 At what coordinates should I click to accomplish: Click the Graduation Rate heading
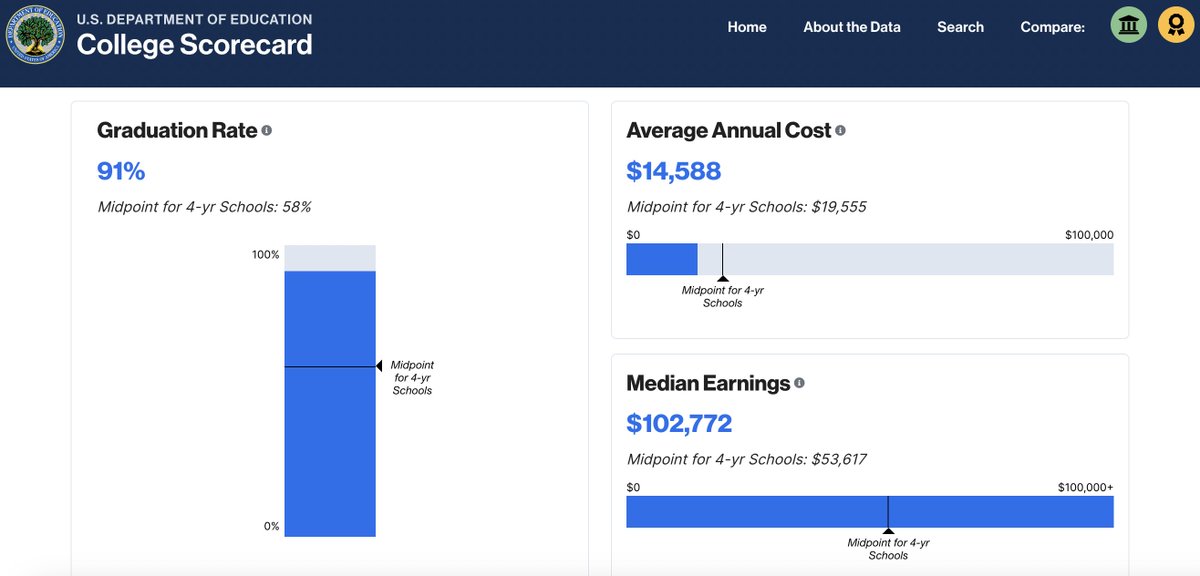[x=177, y=131]
